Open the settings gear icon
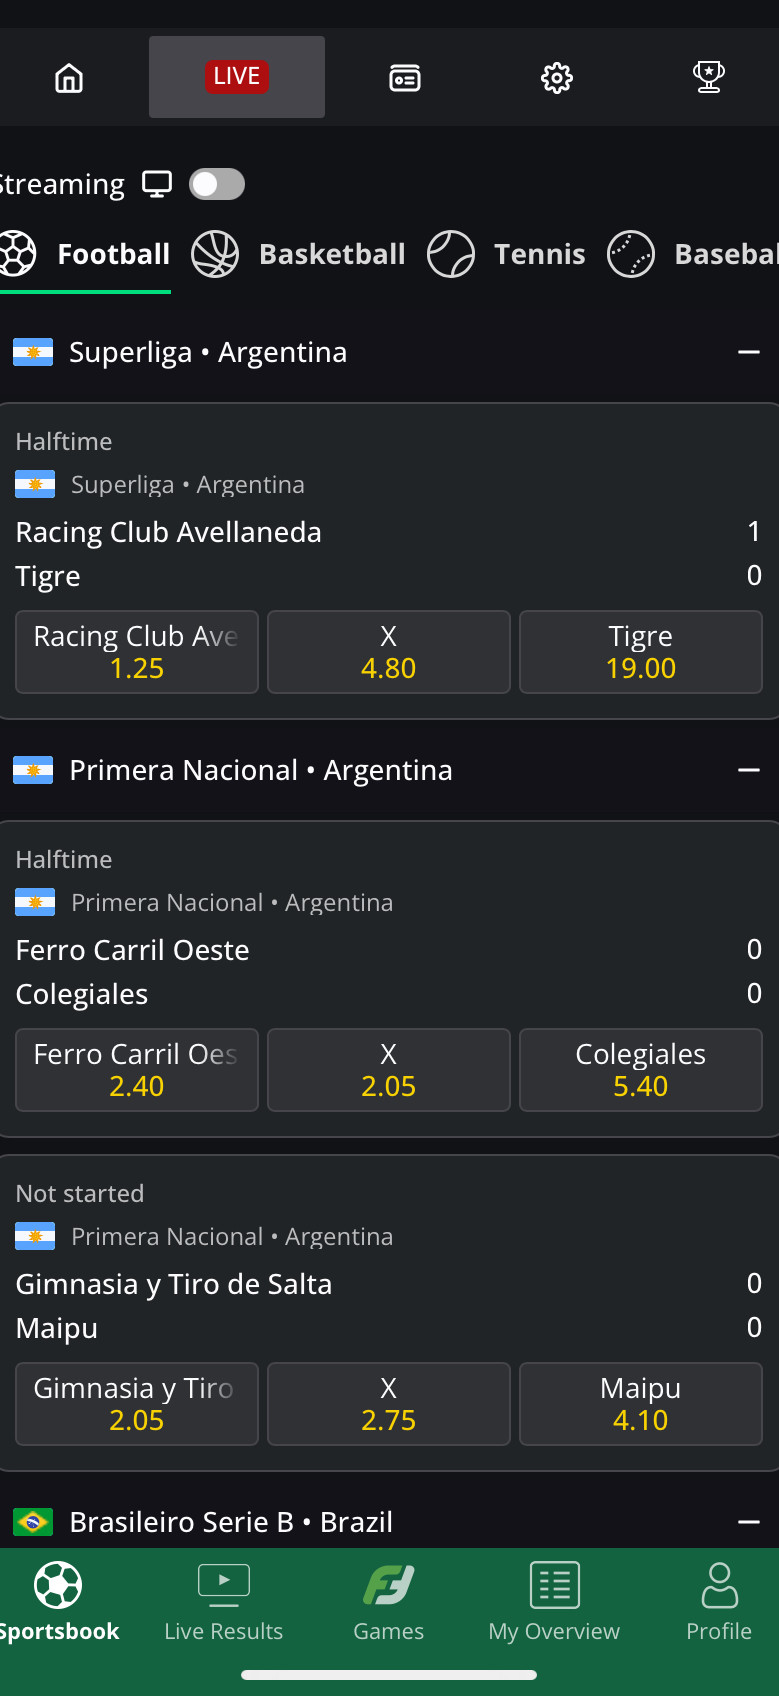 click(557, 78)
